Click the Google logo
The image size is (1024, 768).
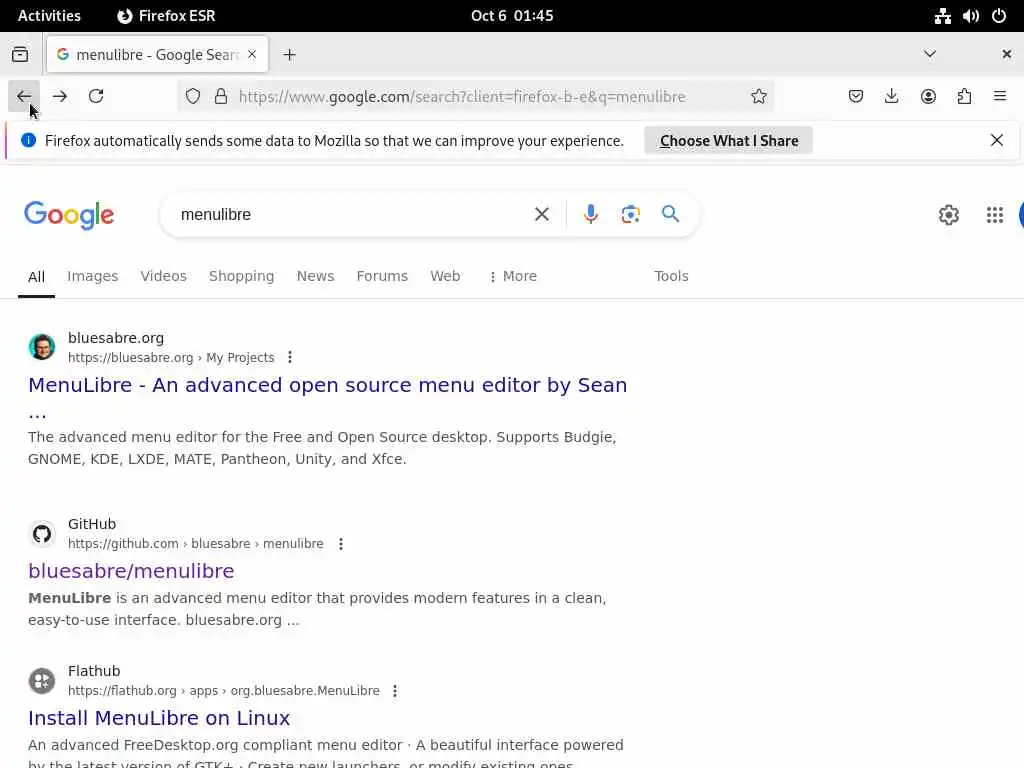pos(69,215)
